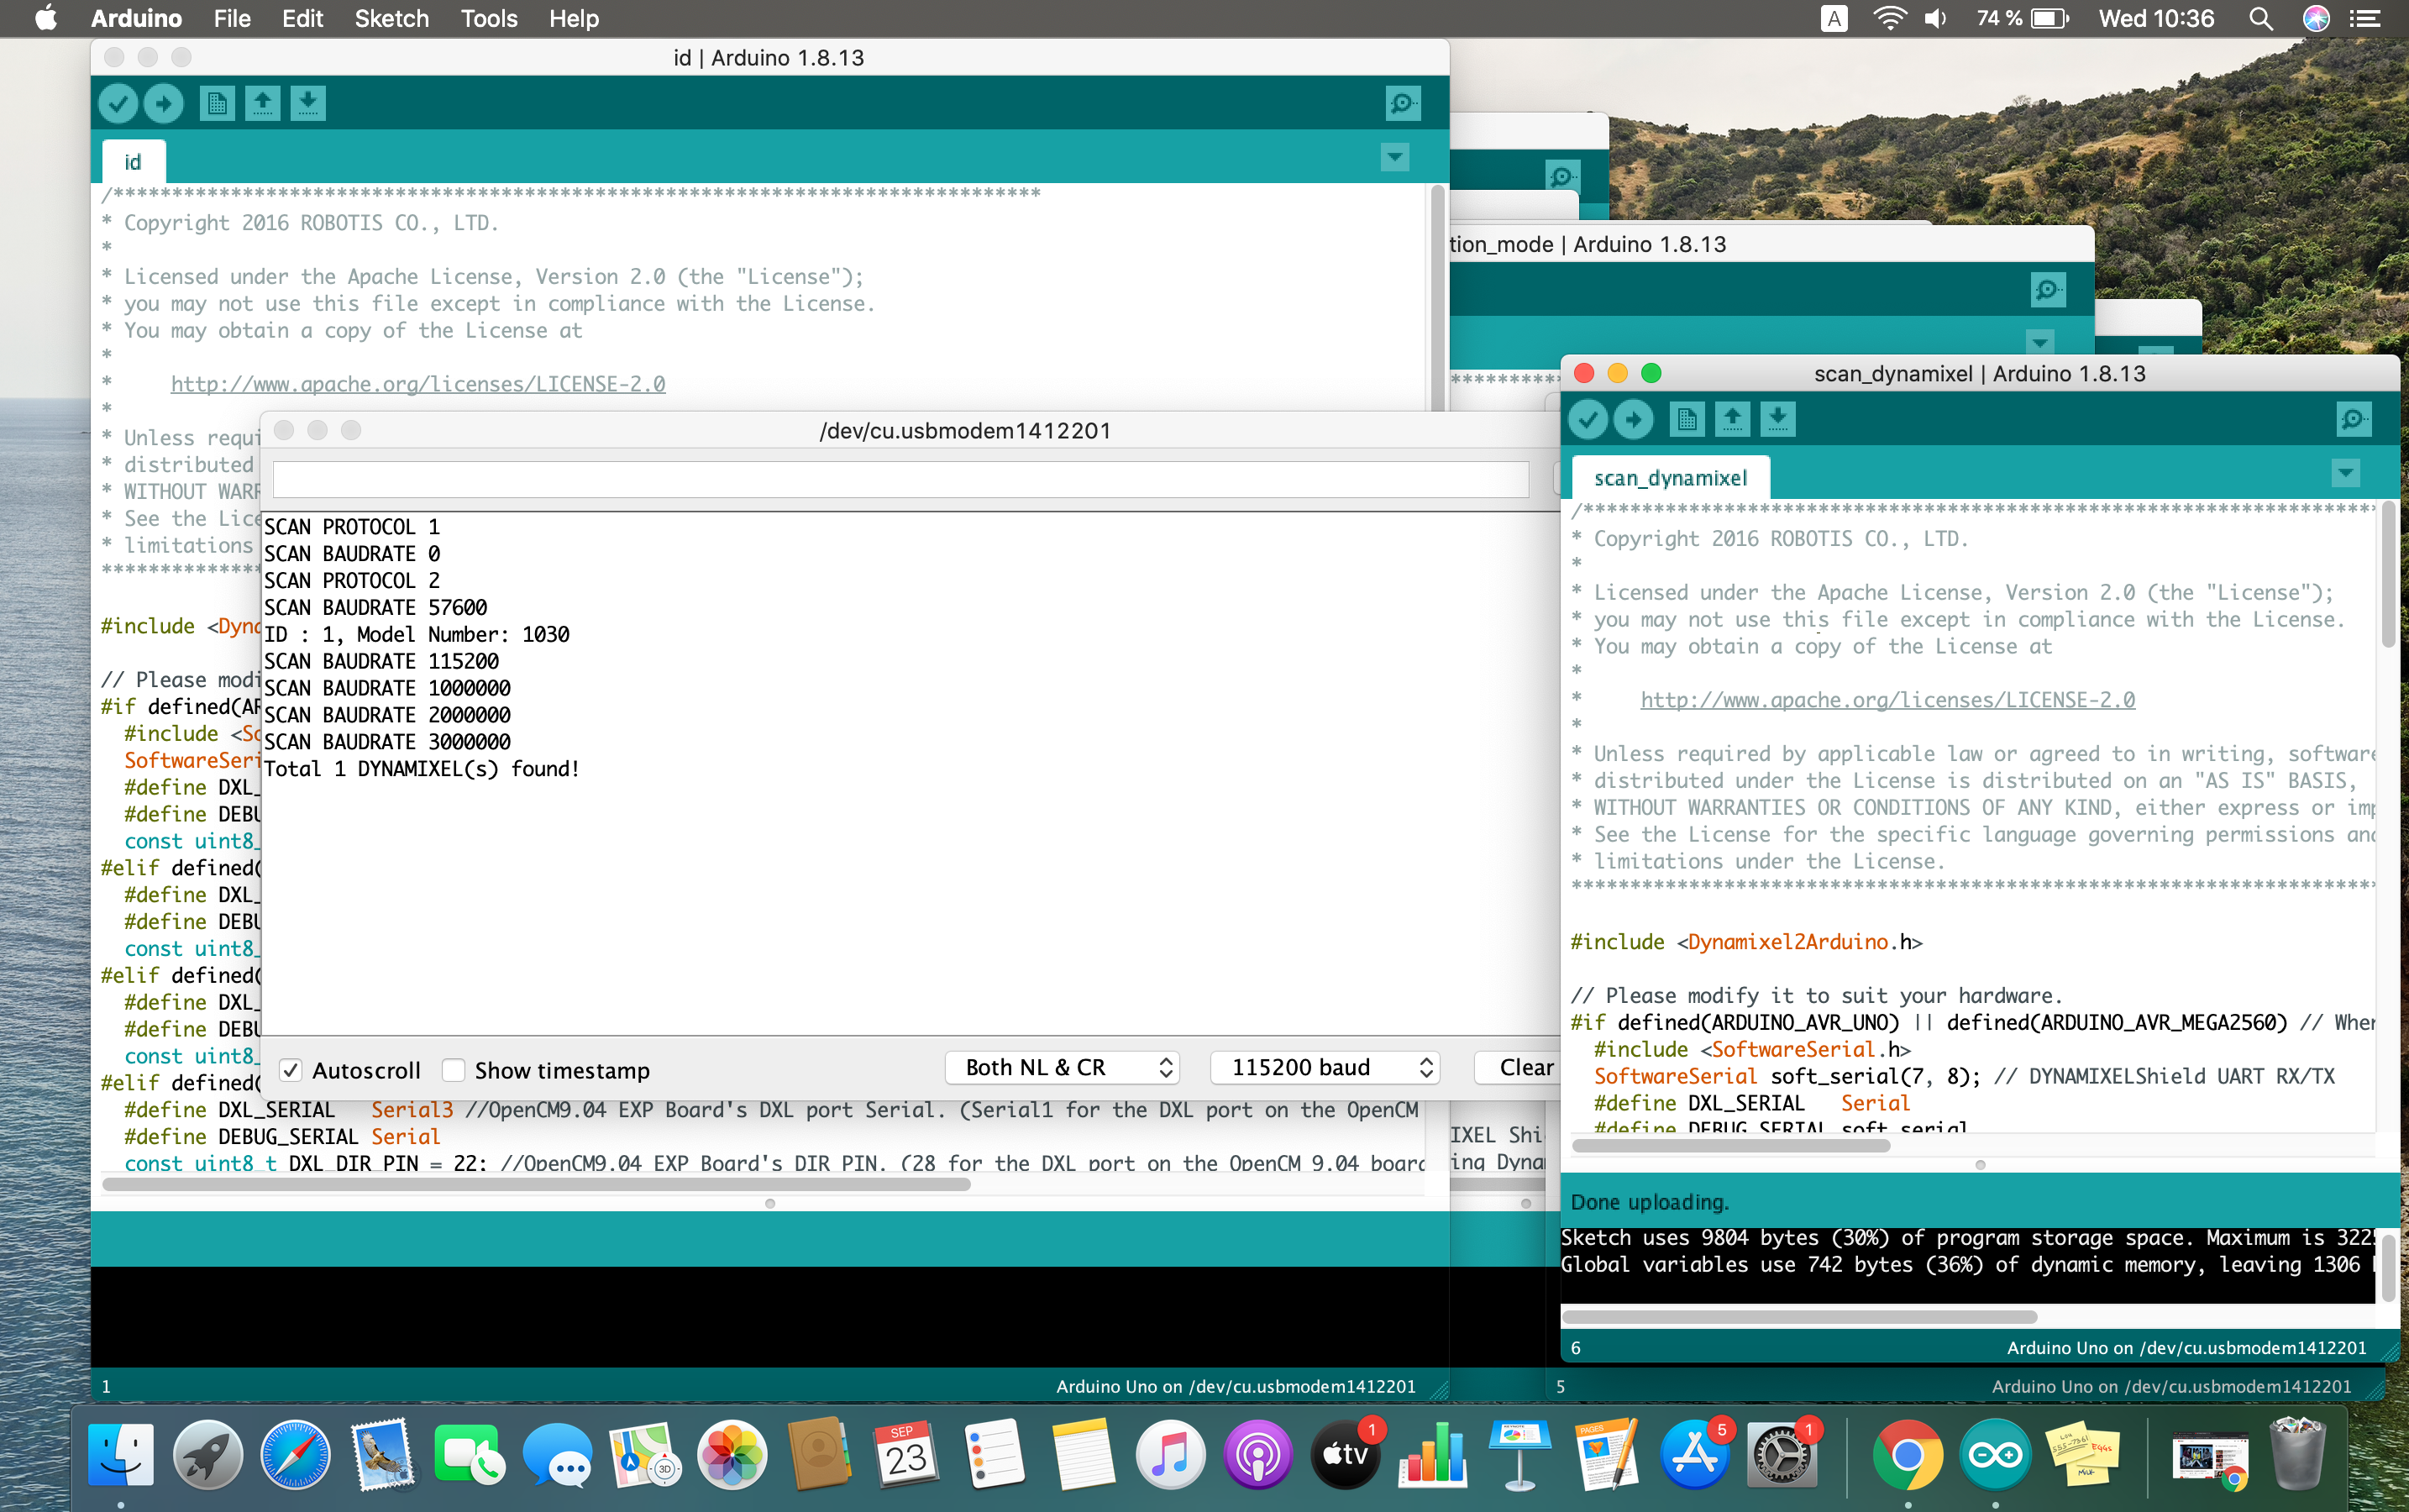This screenshot has width=2409, height=1512.
Task: Click Save sketch icon in id window
Action: tap(308, 103)
